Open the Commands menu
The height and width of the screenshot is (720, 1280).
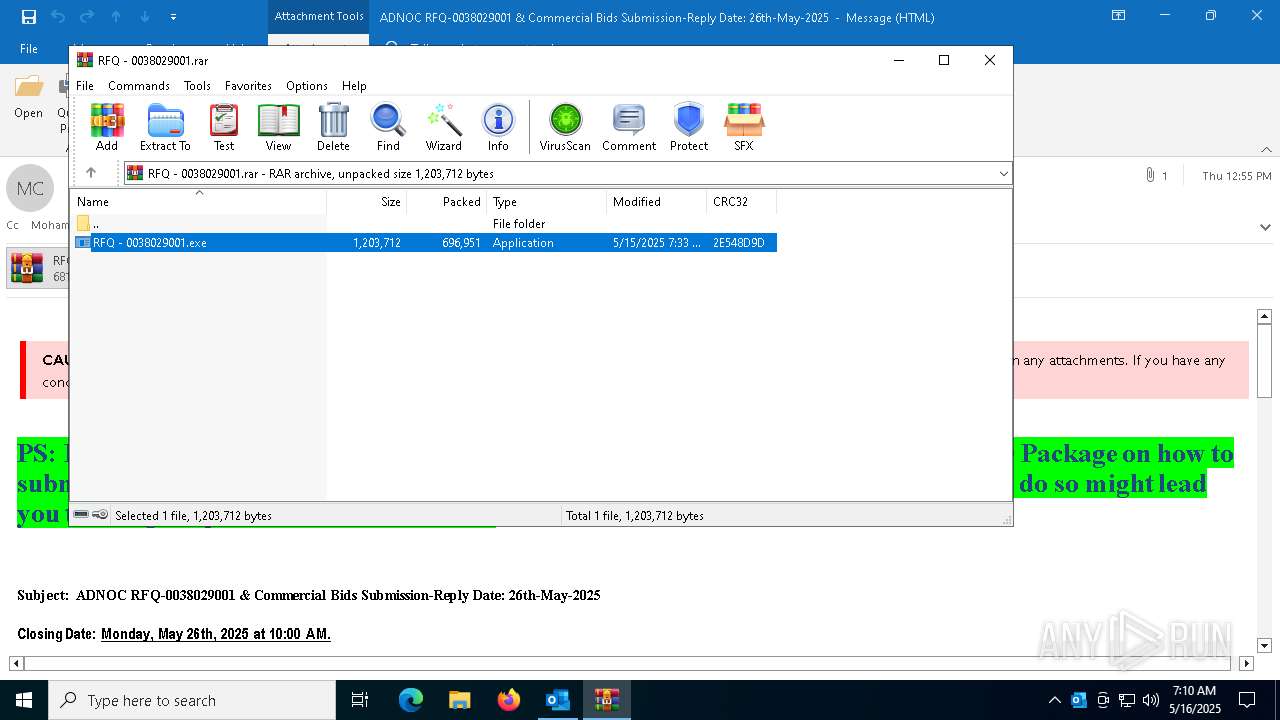(x=139, y=86)
